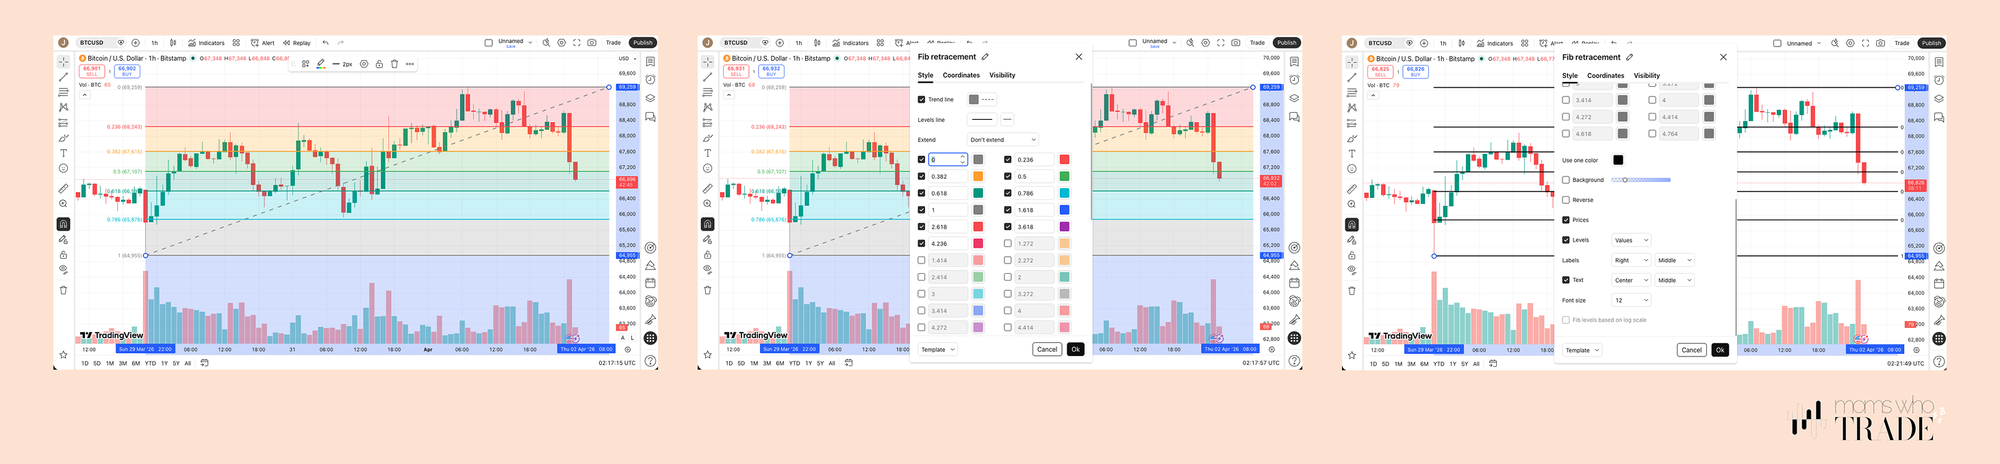2000x464 pixels.
Task: Switch to Coordinates tab in the middle dialog
Action: [x=961, y=75]
